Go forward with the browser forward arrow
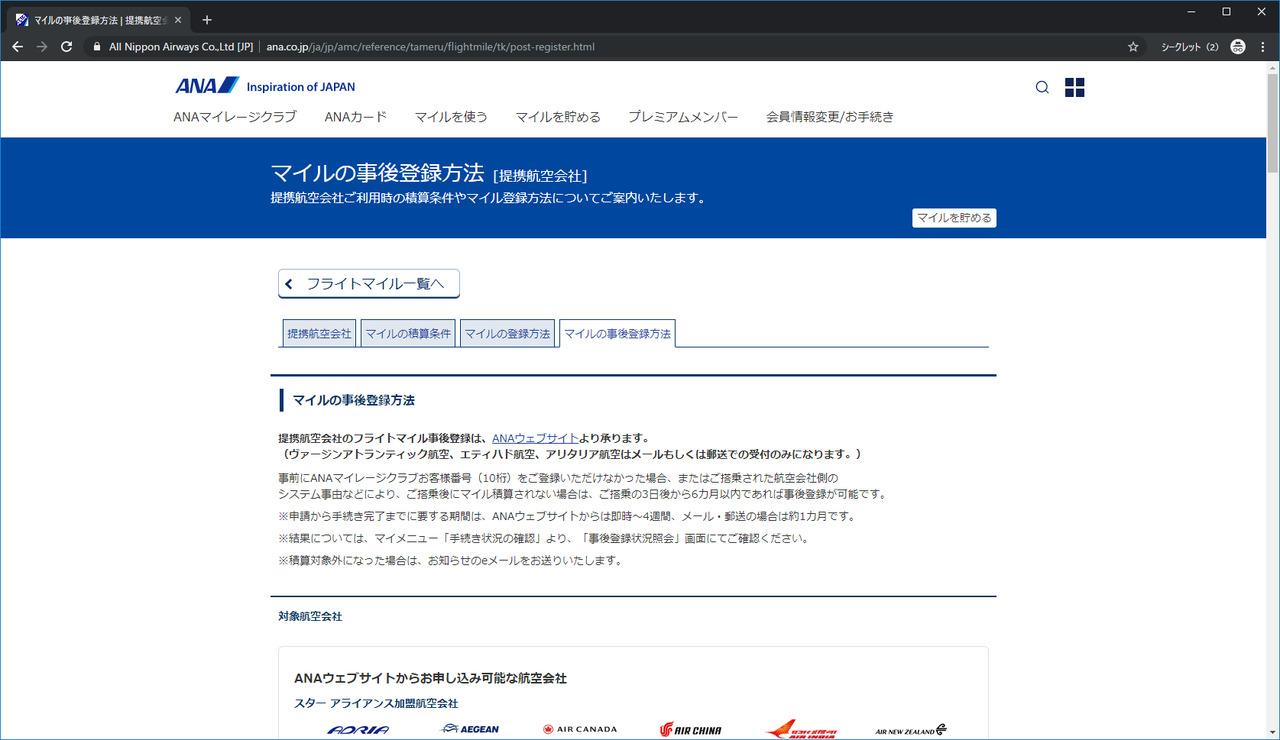Screen dimensions: 1280x740 [42, 46]
